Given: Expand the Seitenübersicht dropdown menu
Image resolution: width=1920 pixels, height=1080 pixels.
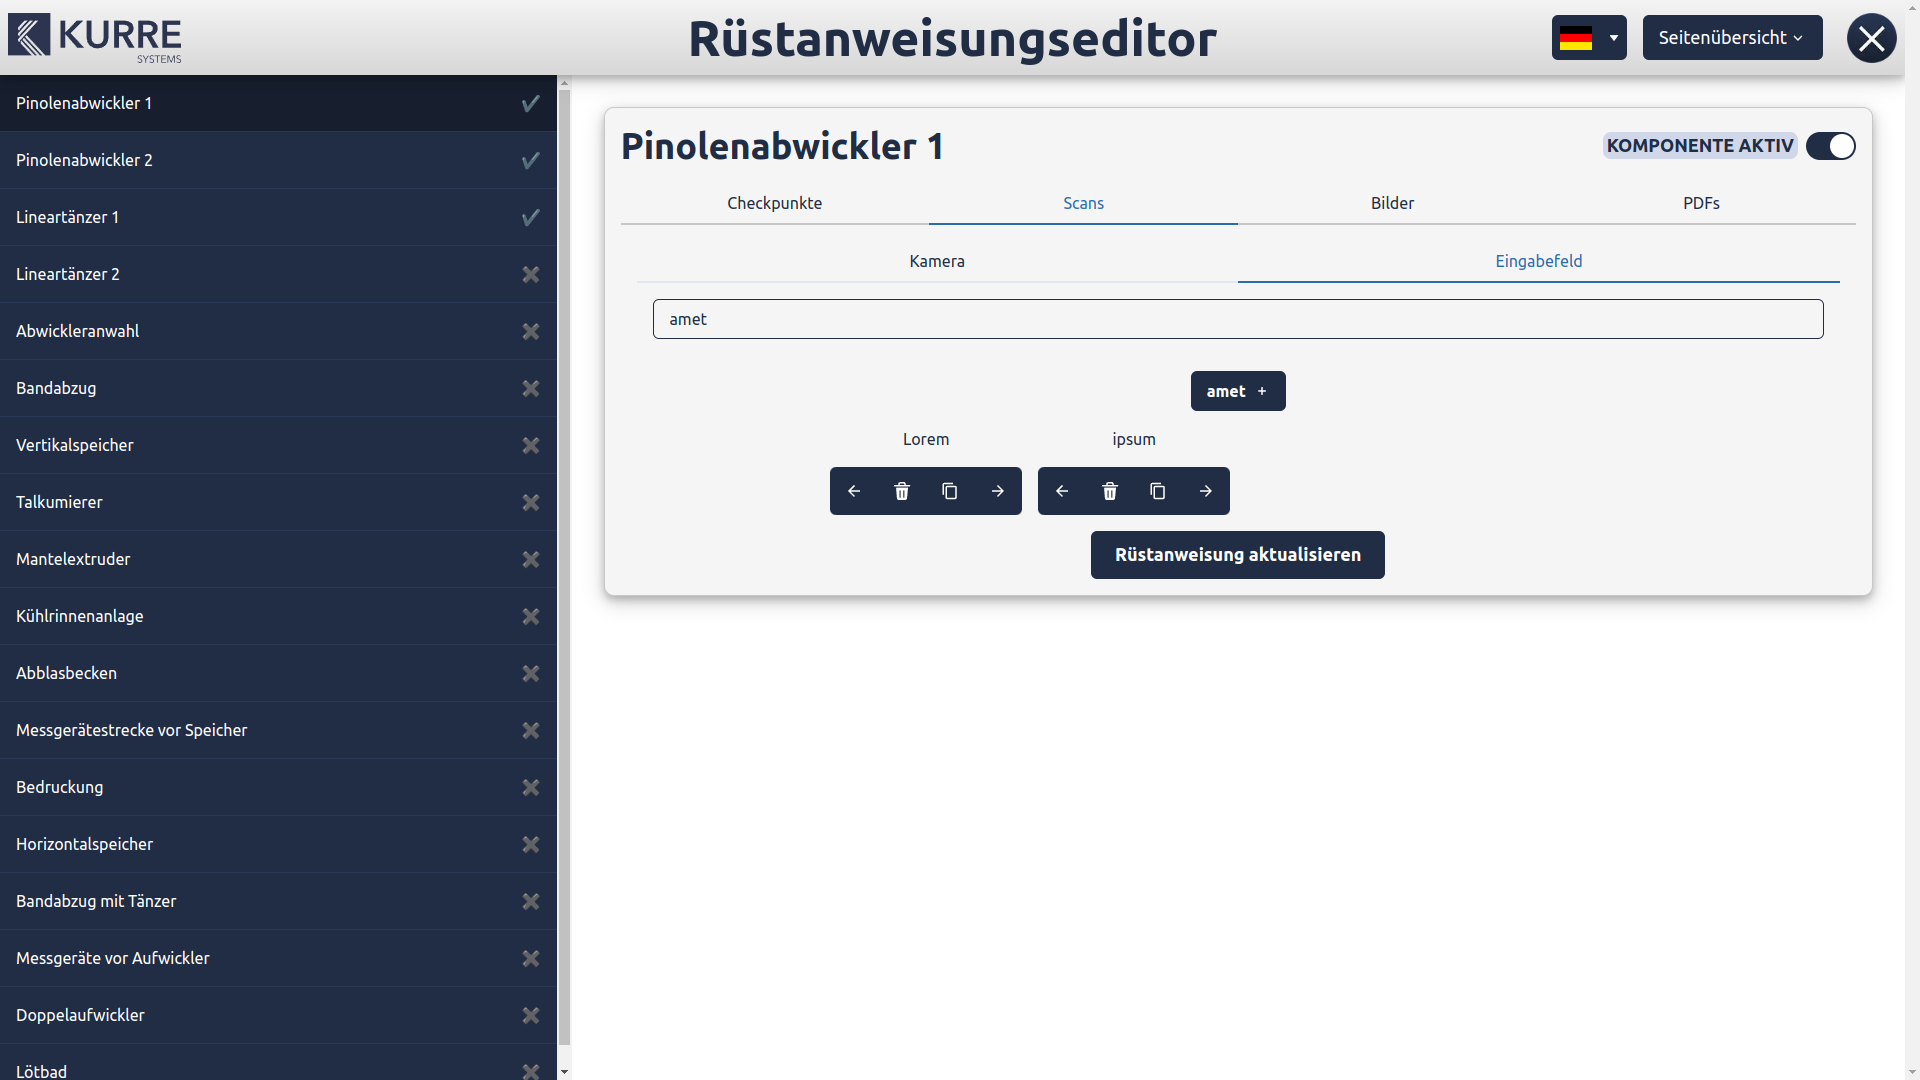Looking at the screenshot, I should [x=1732, y=38].
